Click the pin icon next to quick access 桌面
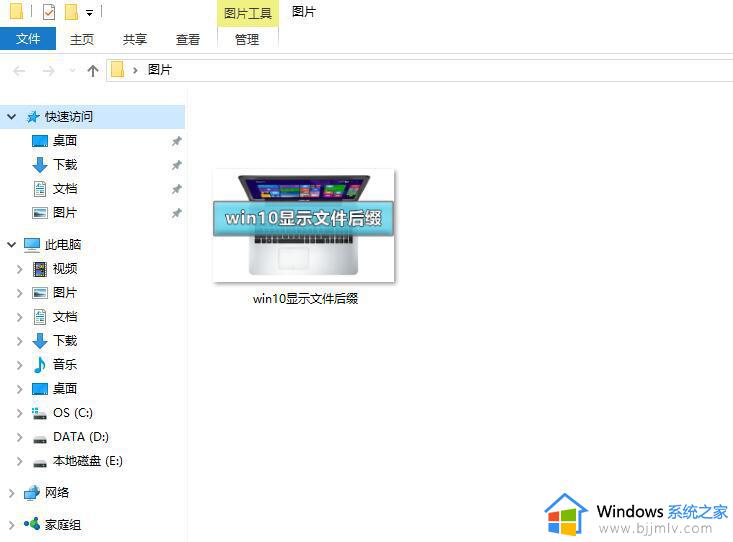This screenshot has height=542, width=733. pyautogui.click(x=177, y=141)
